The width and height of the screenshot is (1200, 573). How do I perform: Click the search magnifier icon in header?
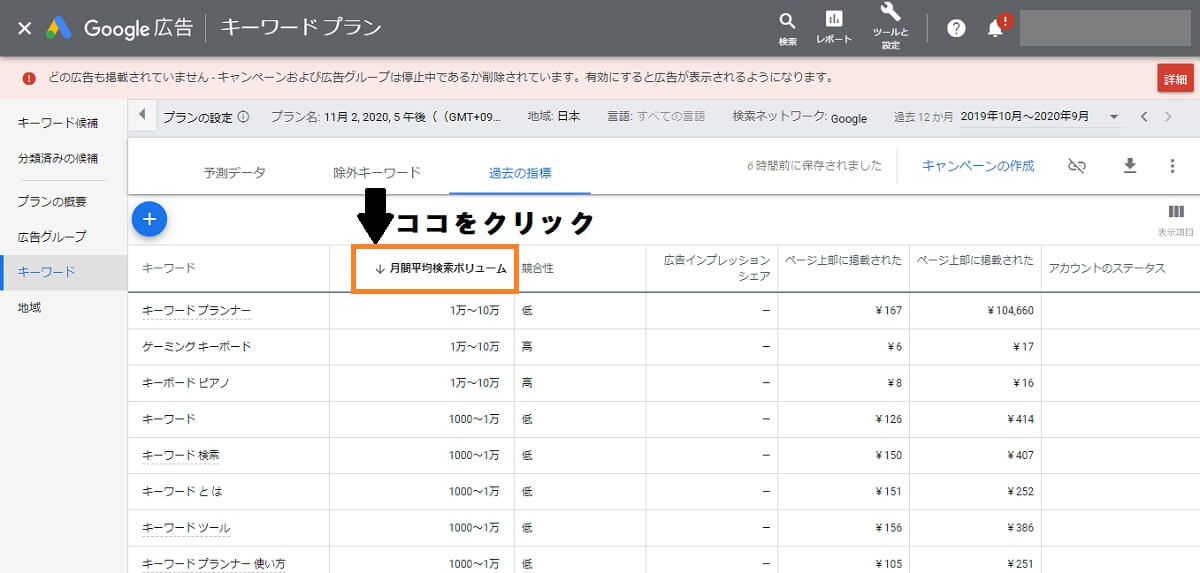[x=787, y=22]
